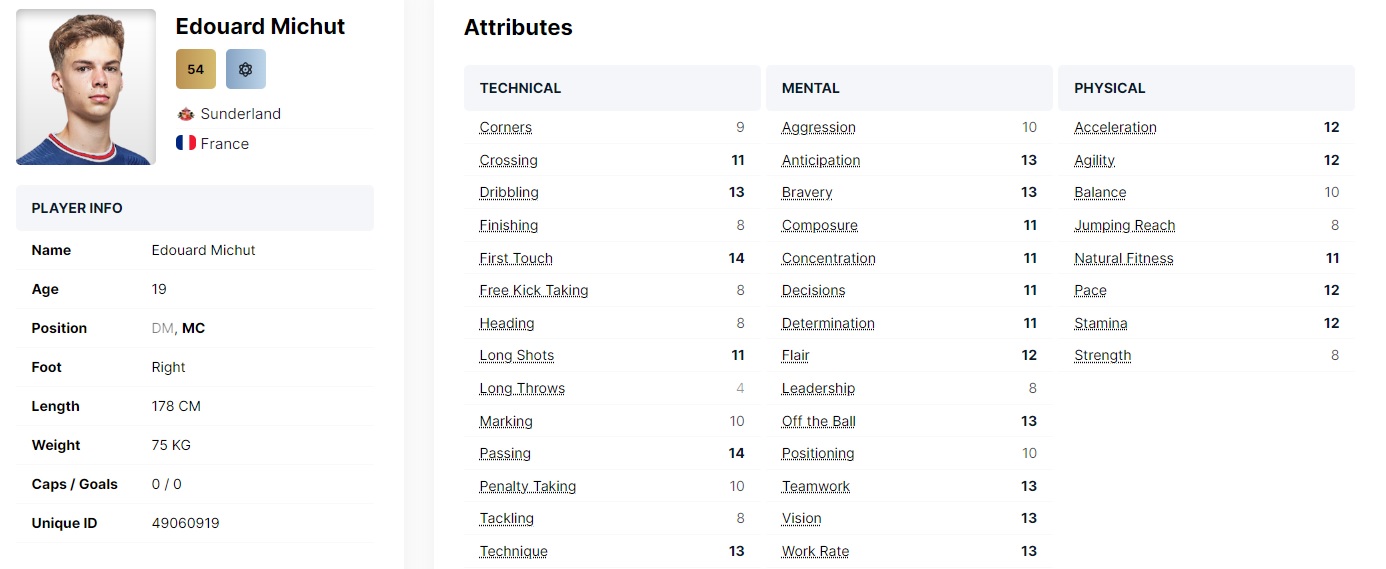Select the TECHNICAL attributes header

[612, 88]
